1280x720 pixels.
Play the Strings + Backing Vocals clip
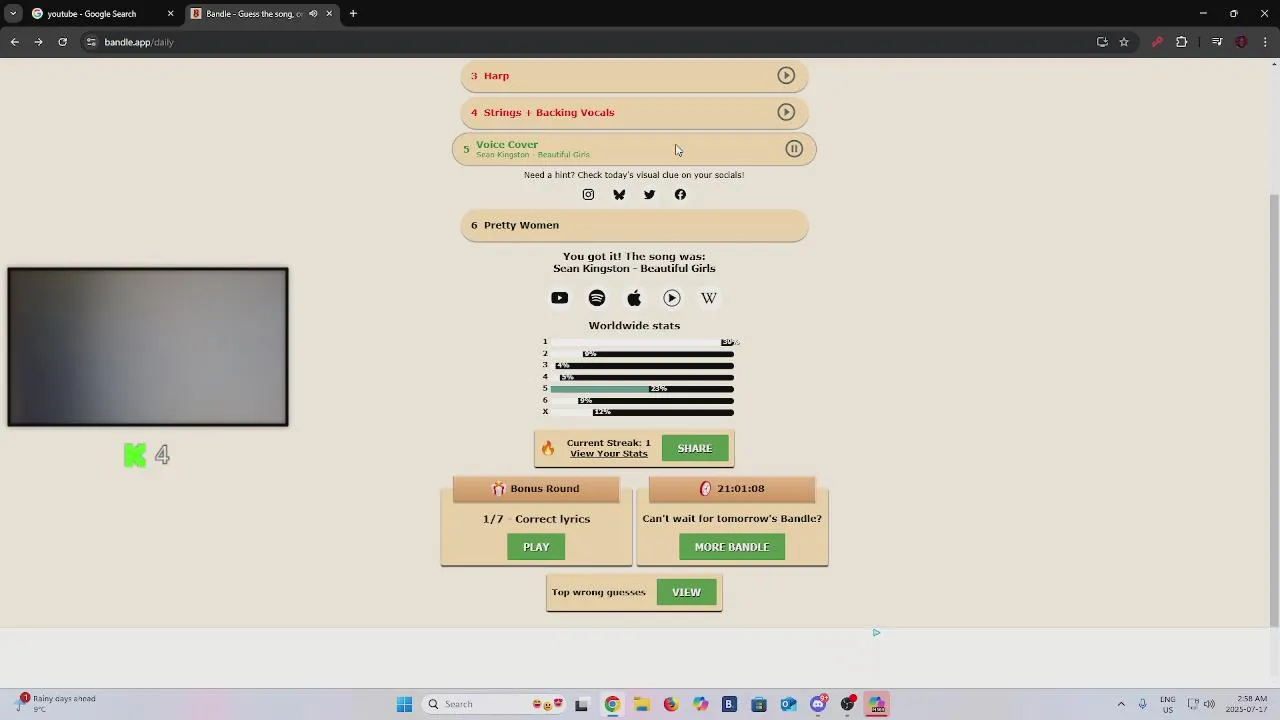(786, 112)
